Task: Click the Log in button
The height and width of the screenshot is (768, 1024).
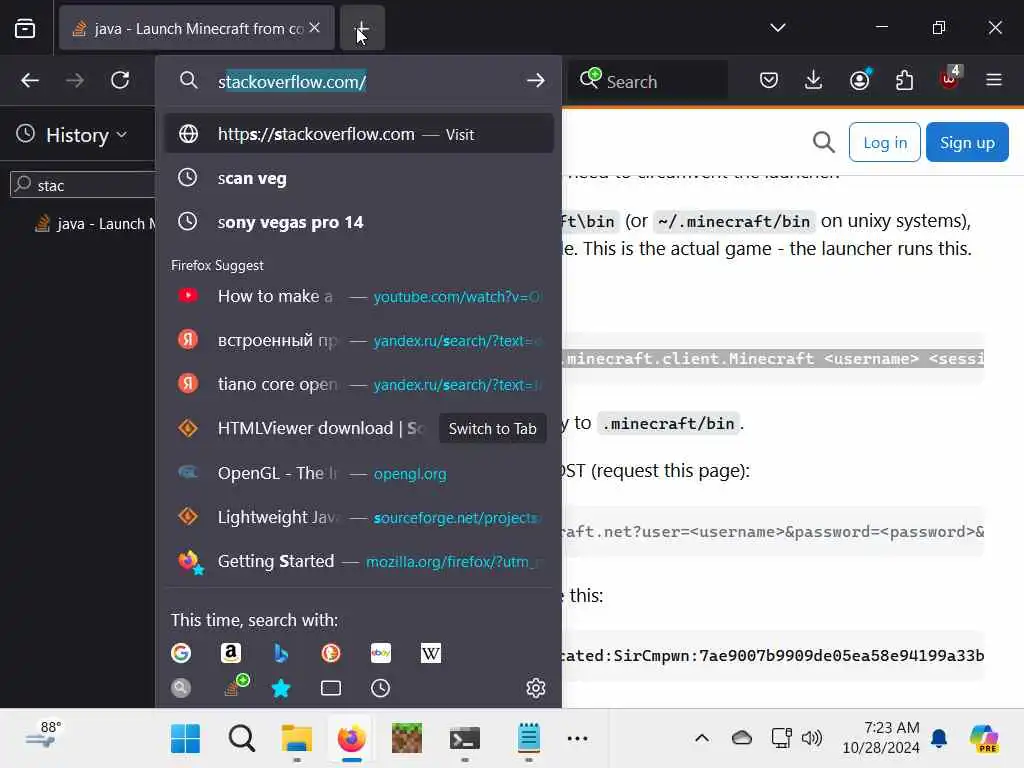Action: pos(885,142)
